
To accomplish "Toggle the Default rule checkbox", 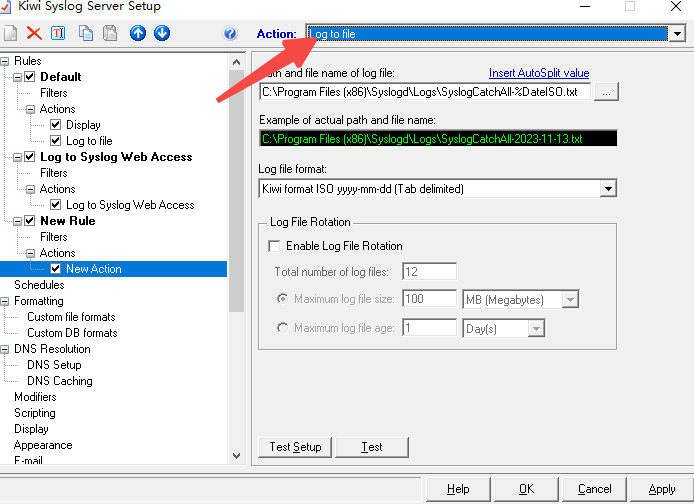I will click(x=30, y=77).
